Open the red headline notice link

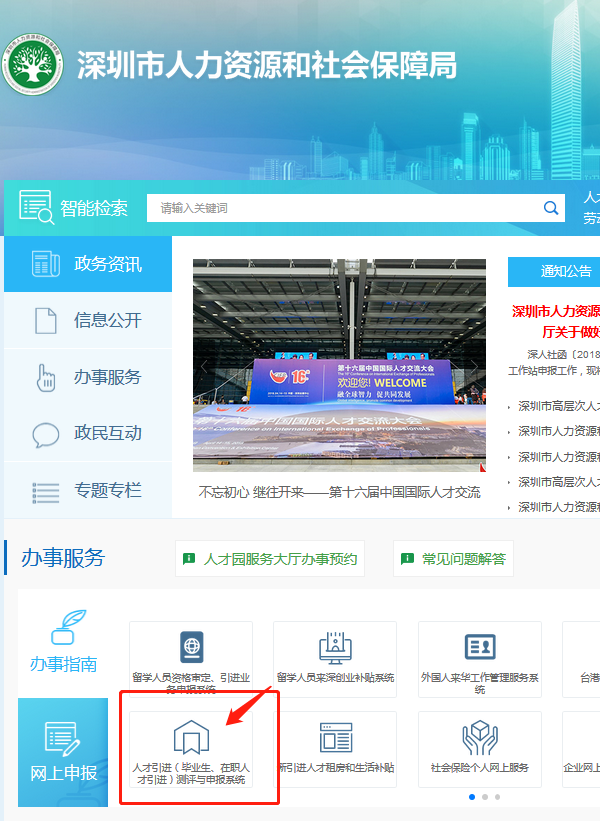click(556, 321)
